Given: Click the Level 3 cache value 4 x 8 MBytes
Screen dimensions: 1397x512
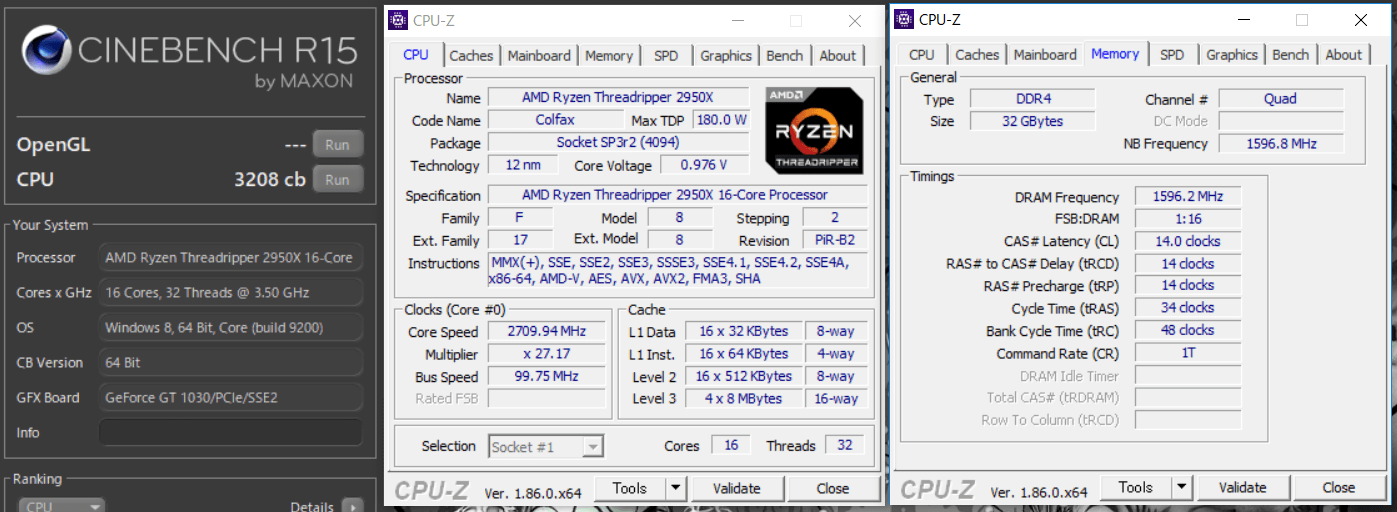Looking at the screenshot, I should coord(743,398).
